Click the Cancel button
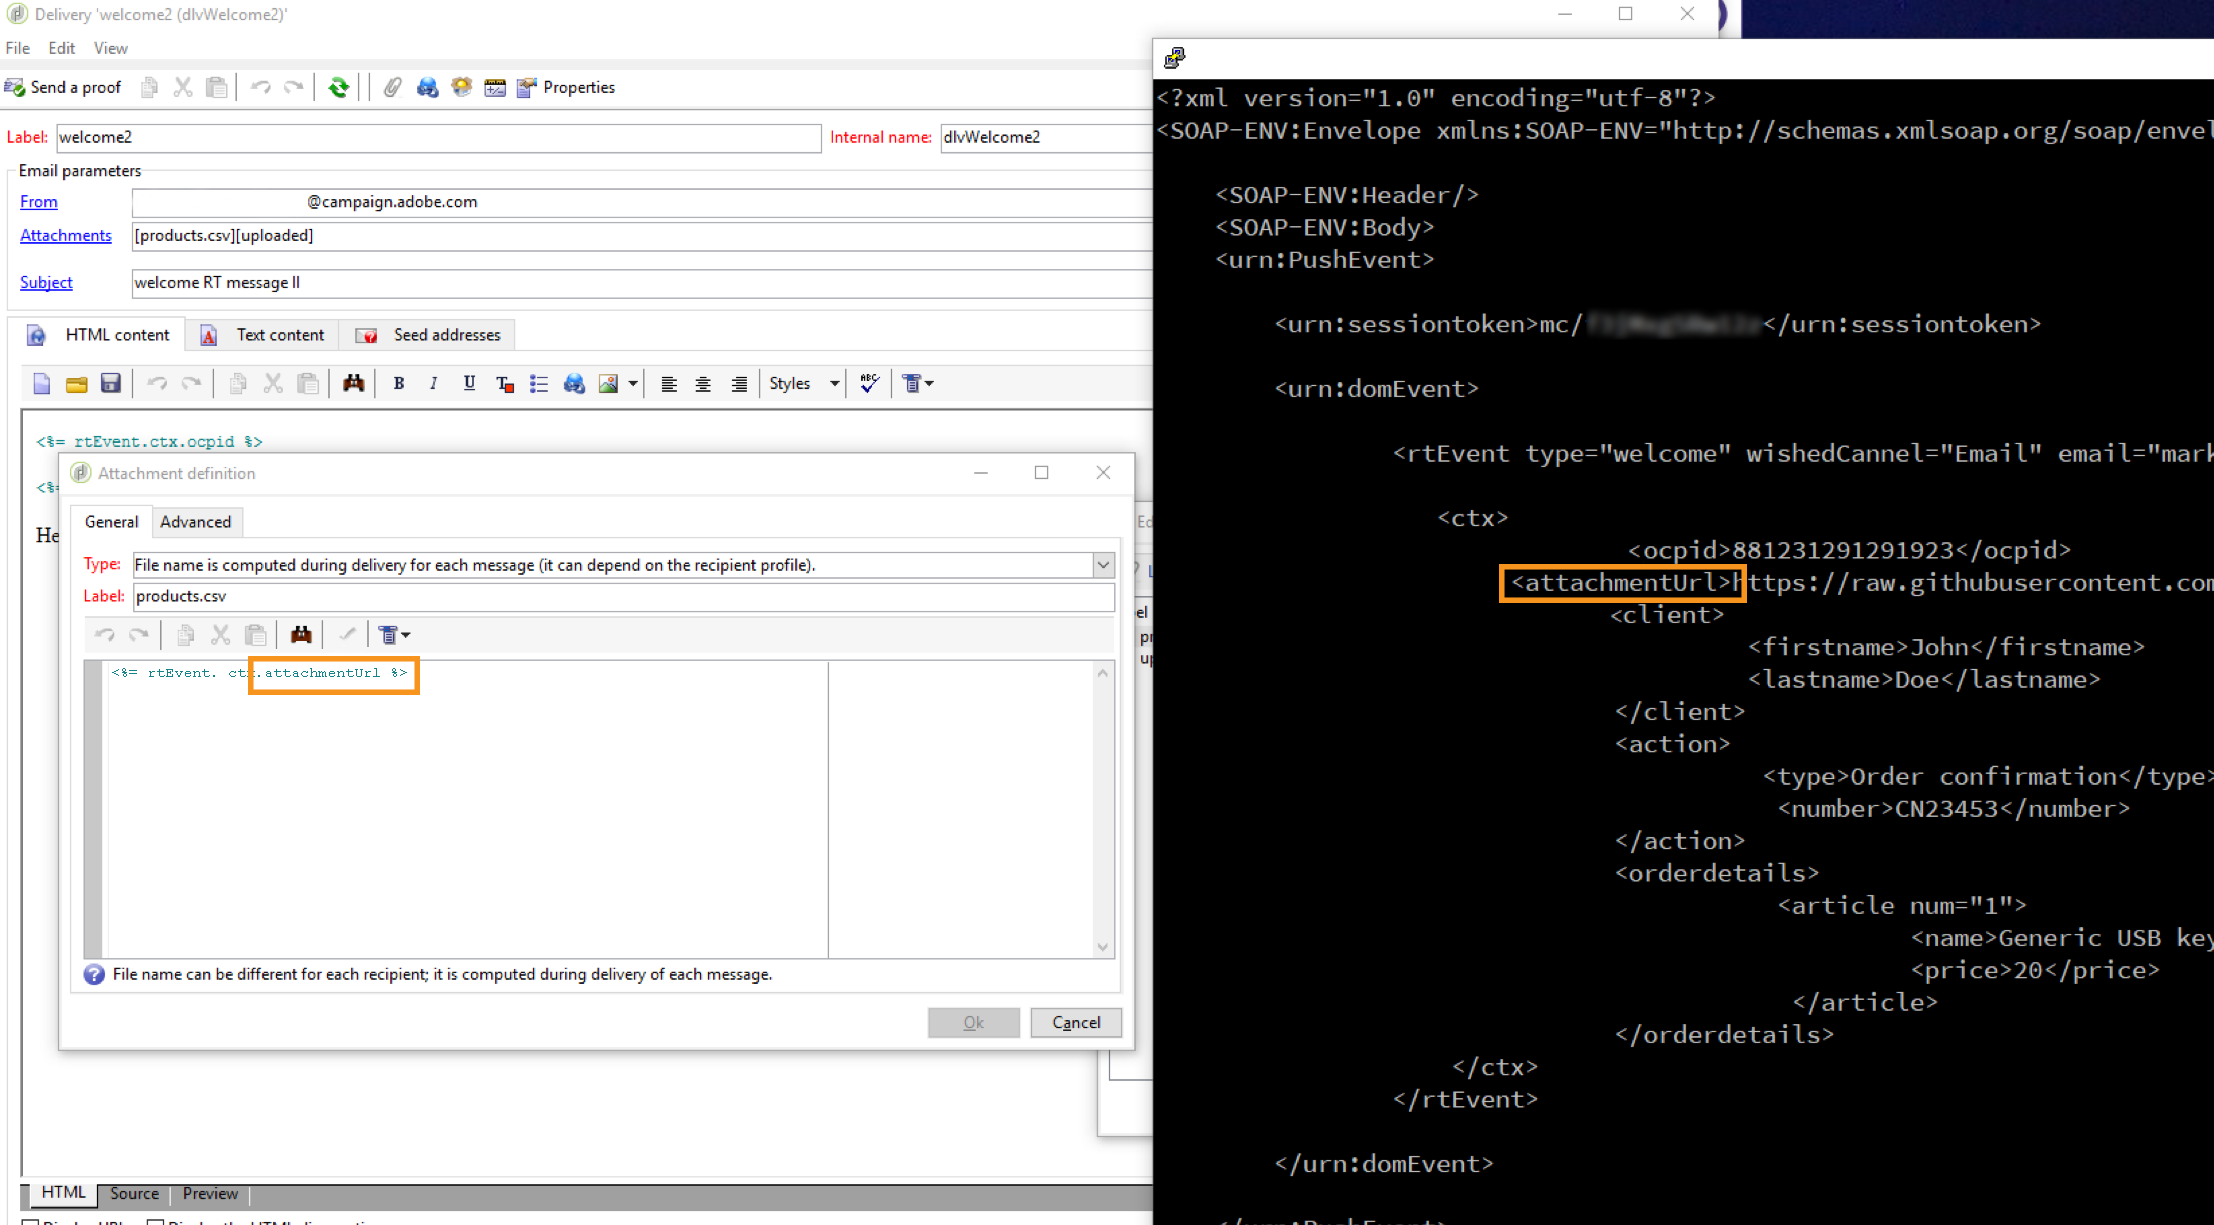 [1075, 1022]
